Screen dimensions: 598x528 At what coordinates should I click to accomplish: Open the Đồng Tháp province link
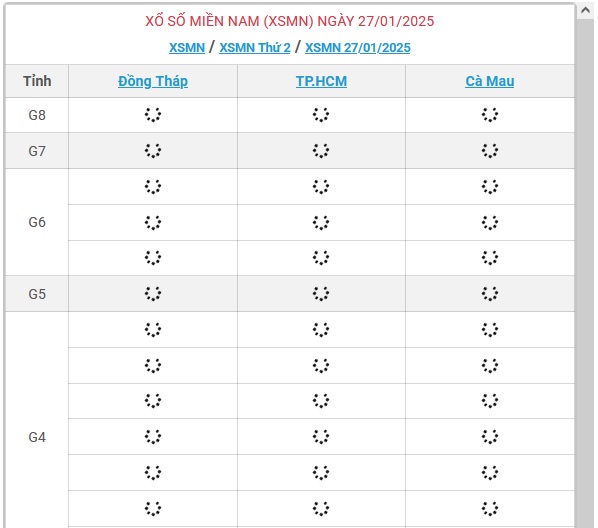153,81
